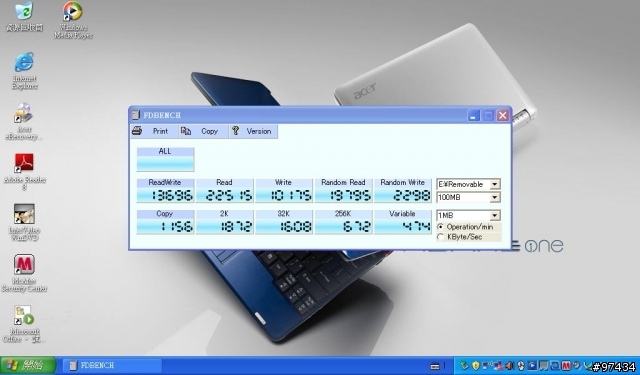Image resolution: width=640 pixels, height=375 pixels.
Task: Click the Print toolbar button in FDBENCH
Action: [154, 131]
